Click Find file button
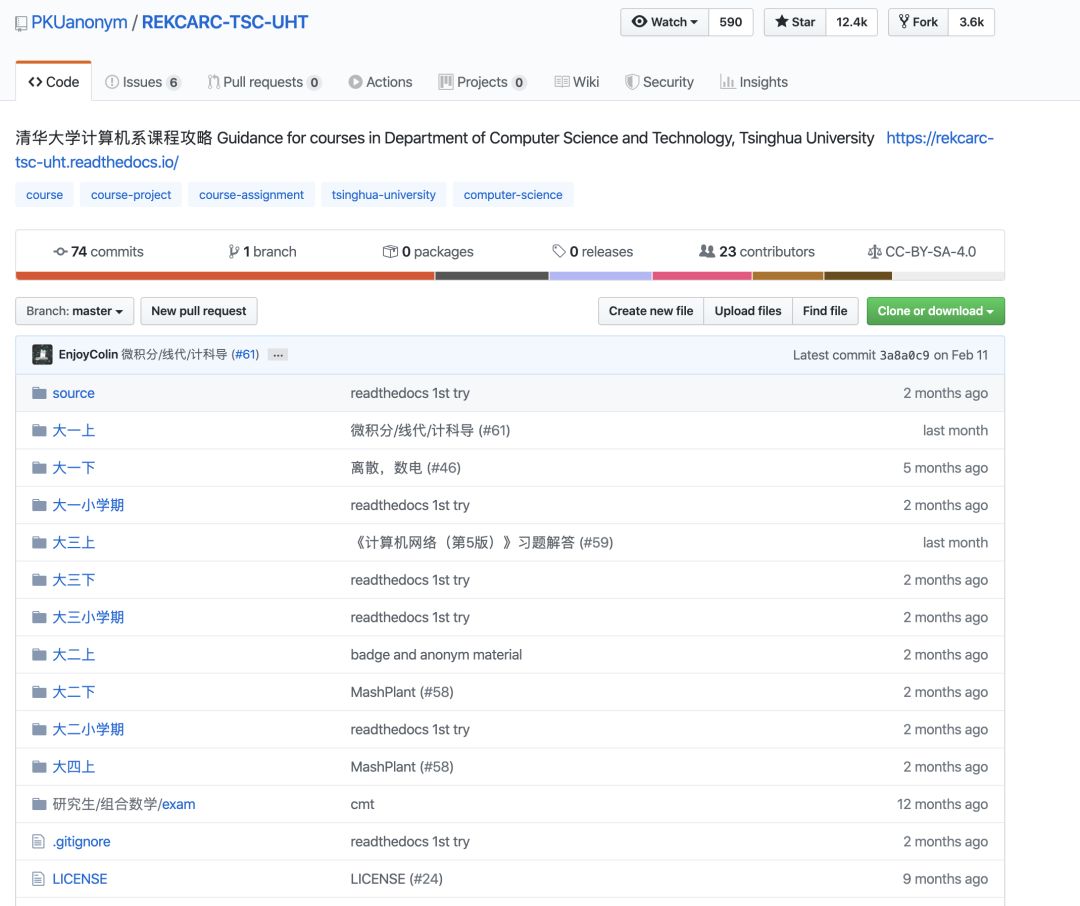The height and width of the screenshot is (906, 1080). (x=825, y=311)
